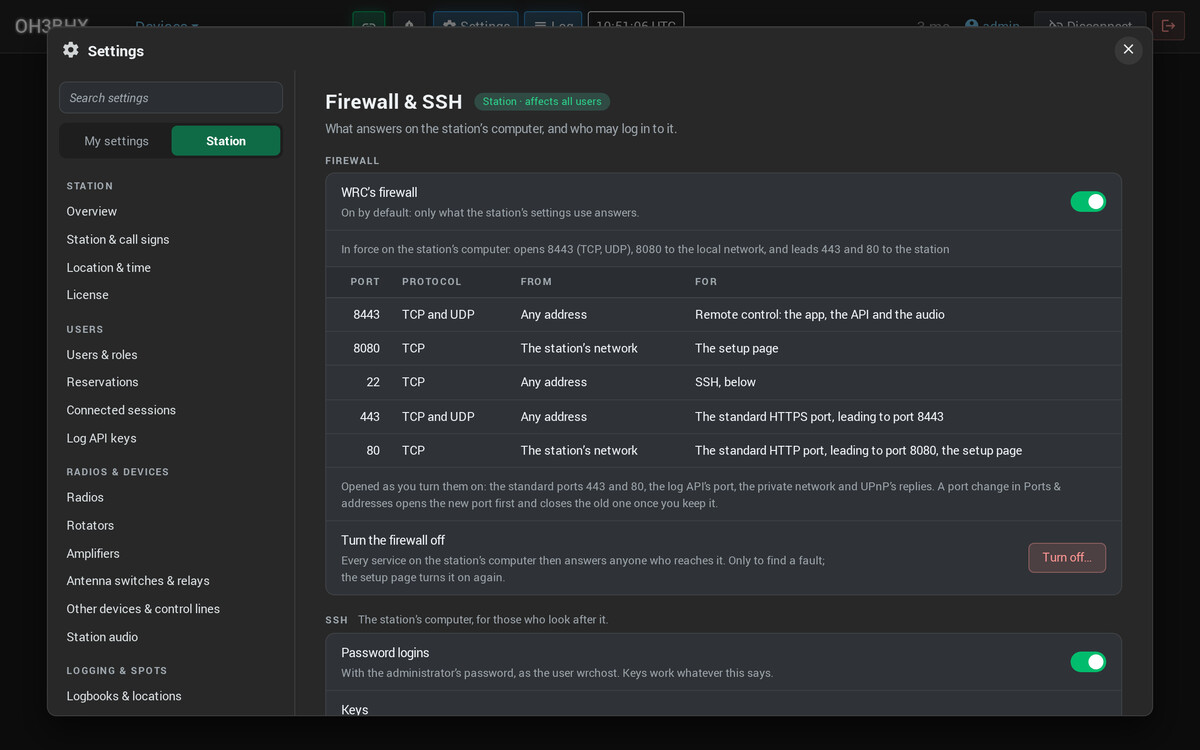The image size is (1200, 750).
Task: Open the Devices dropdown in the top bar
Action: click(x=167, y=26)
